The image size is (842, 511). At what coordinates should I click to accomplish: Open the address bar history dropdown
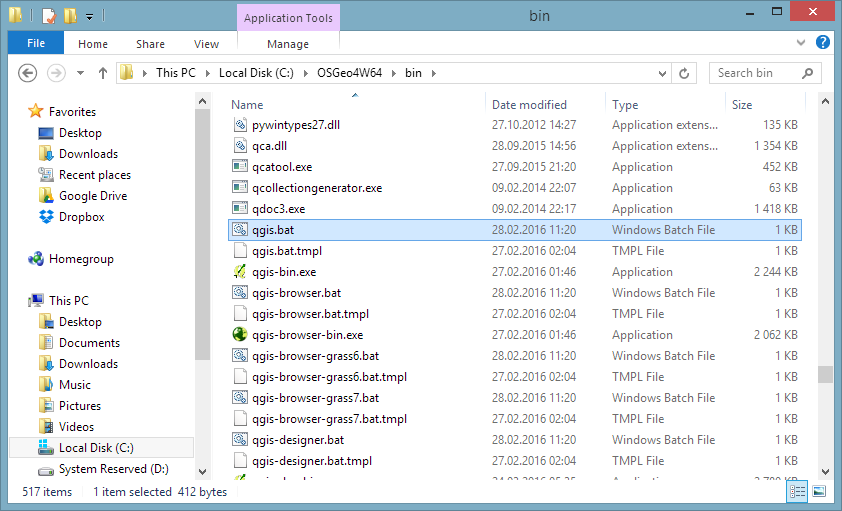pos(661,73)
